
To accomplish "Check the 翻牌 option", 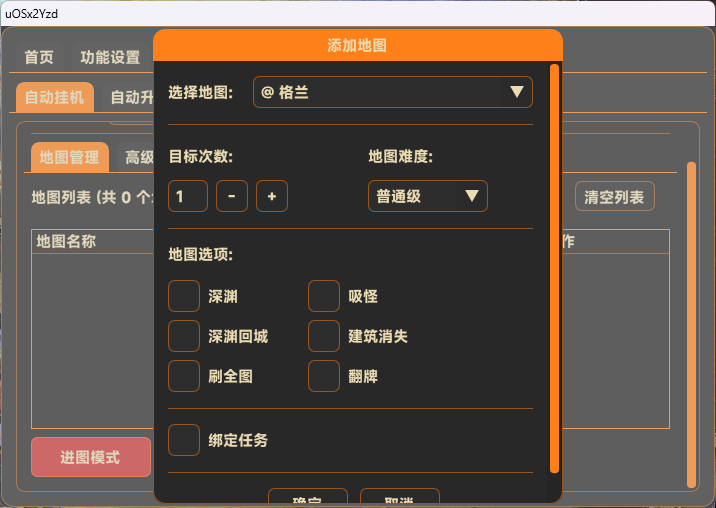I will click(x=324, y=377).
